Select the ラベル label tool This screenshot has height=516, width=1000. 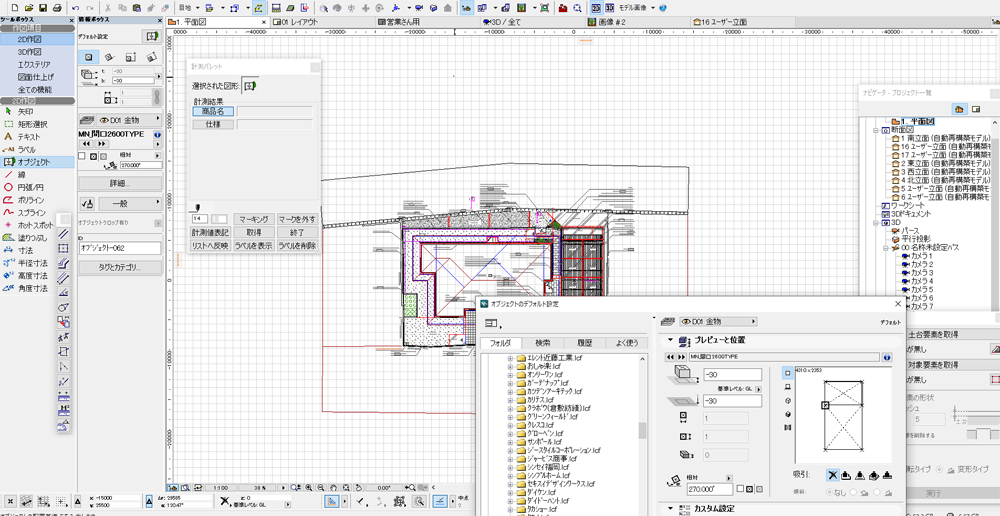click(x=38, y=149)
